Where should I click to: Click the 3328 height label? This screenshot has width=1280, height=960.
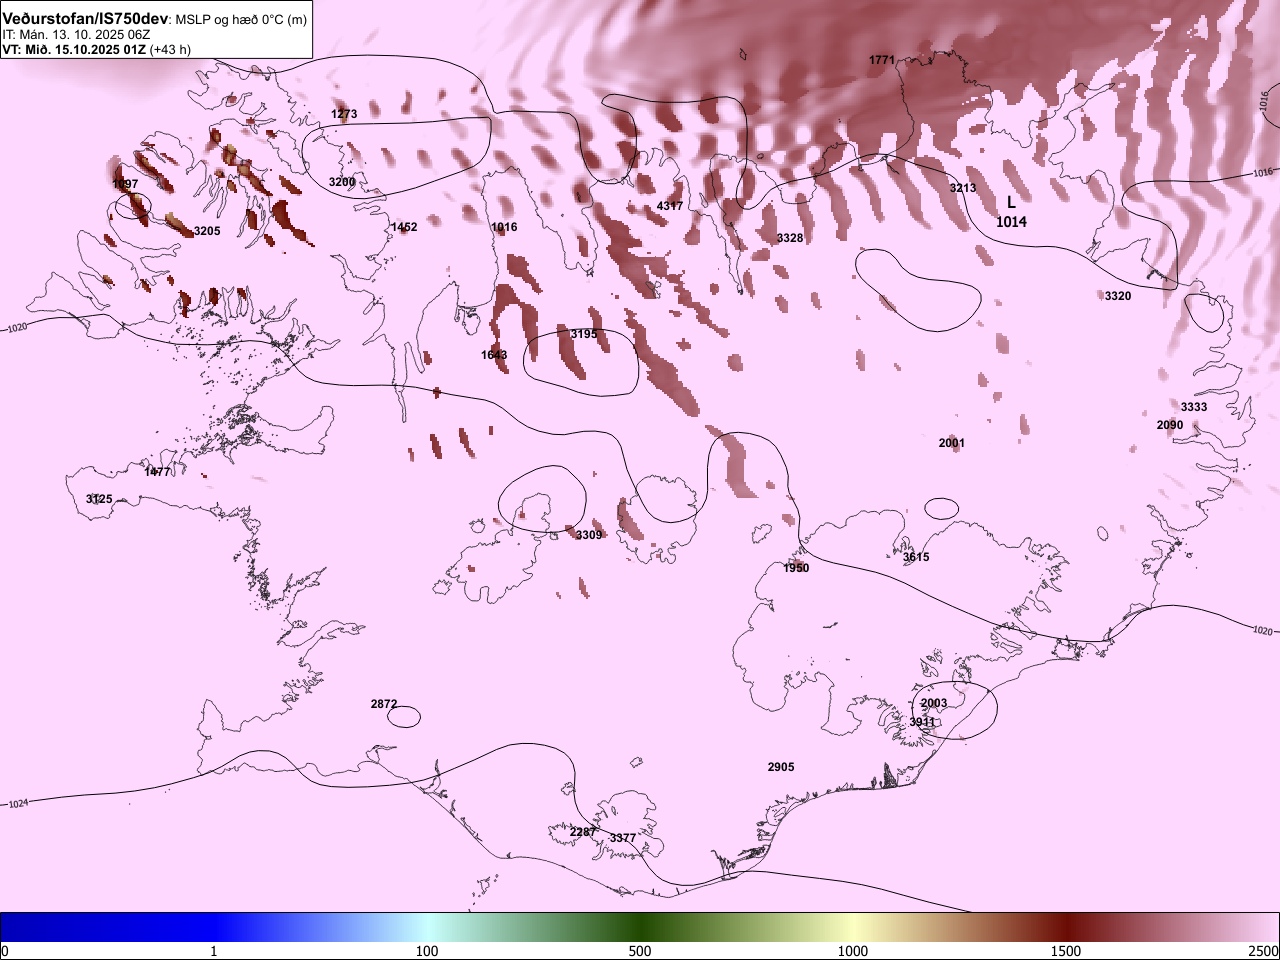point(790,238)
